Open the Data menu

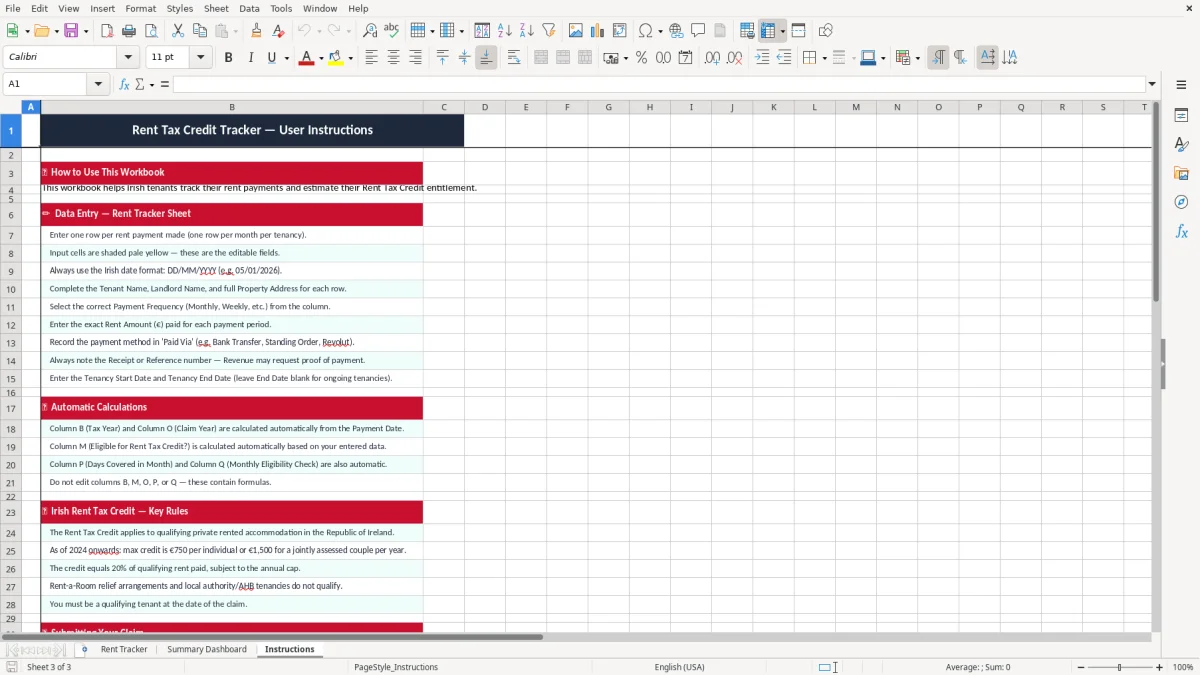[249, 8]
